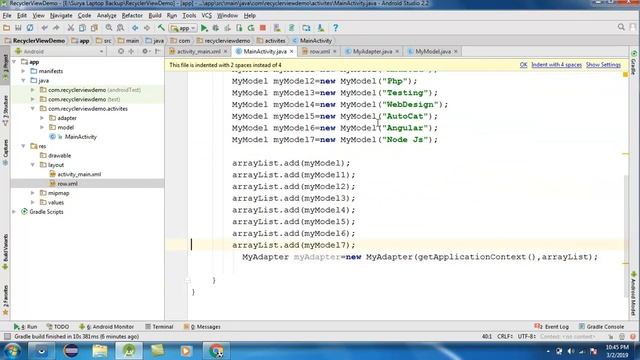Click the Help question mark icon

click(x=336, y=28)
